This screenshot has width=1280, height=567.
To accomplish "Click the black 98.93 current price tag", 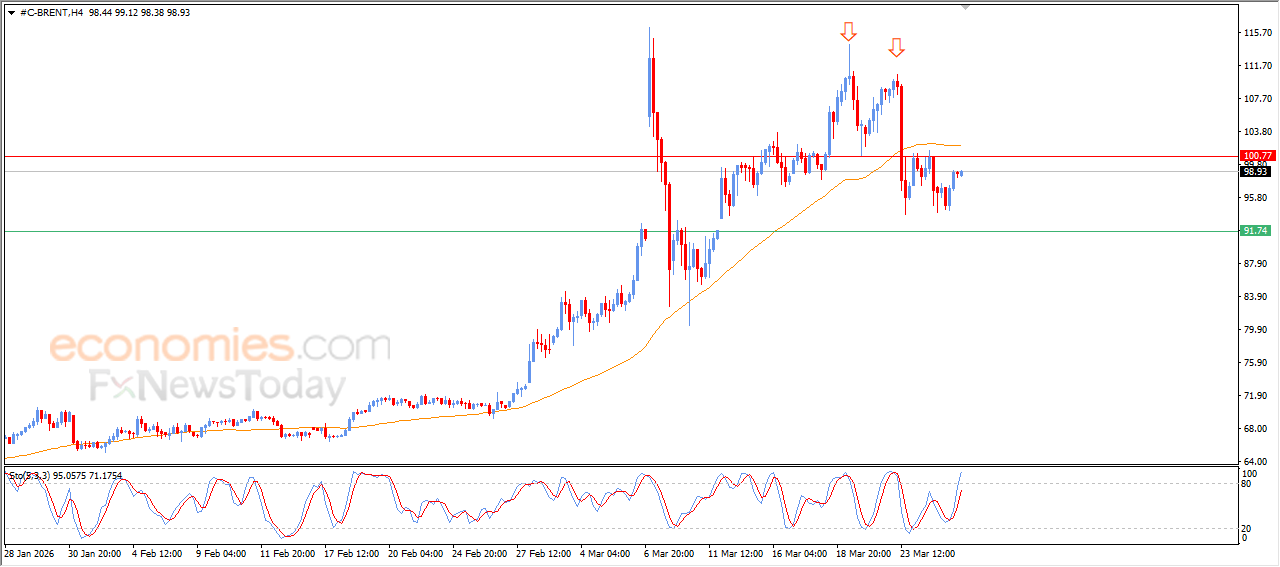I will [1256, 172].
